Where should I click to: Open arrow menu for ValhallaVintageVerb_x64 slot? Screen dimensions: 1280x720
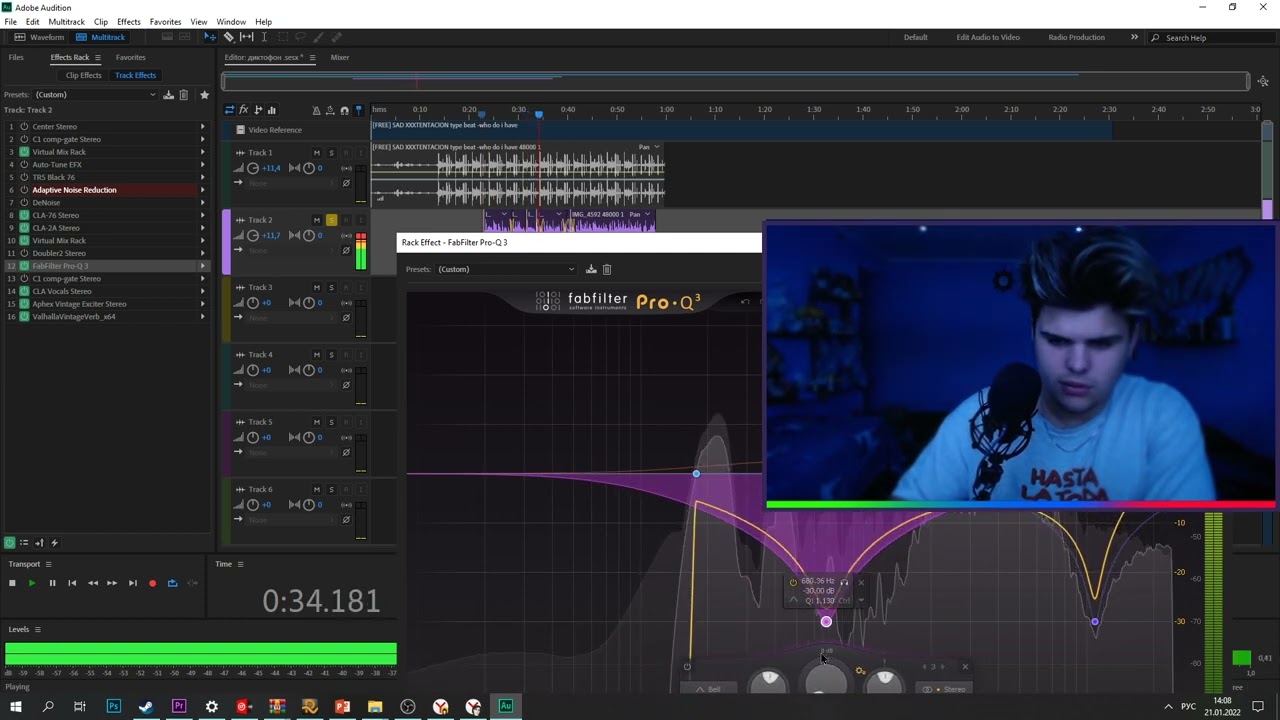point(203,317)
